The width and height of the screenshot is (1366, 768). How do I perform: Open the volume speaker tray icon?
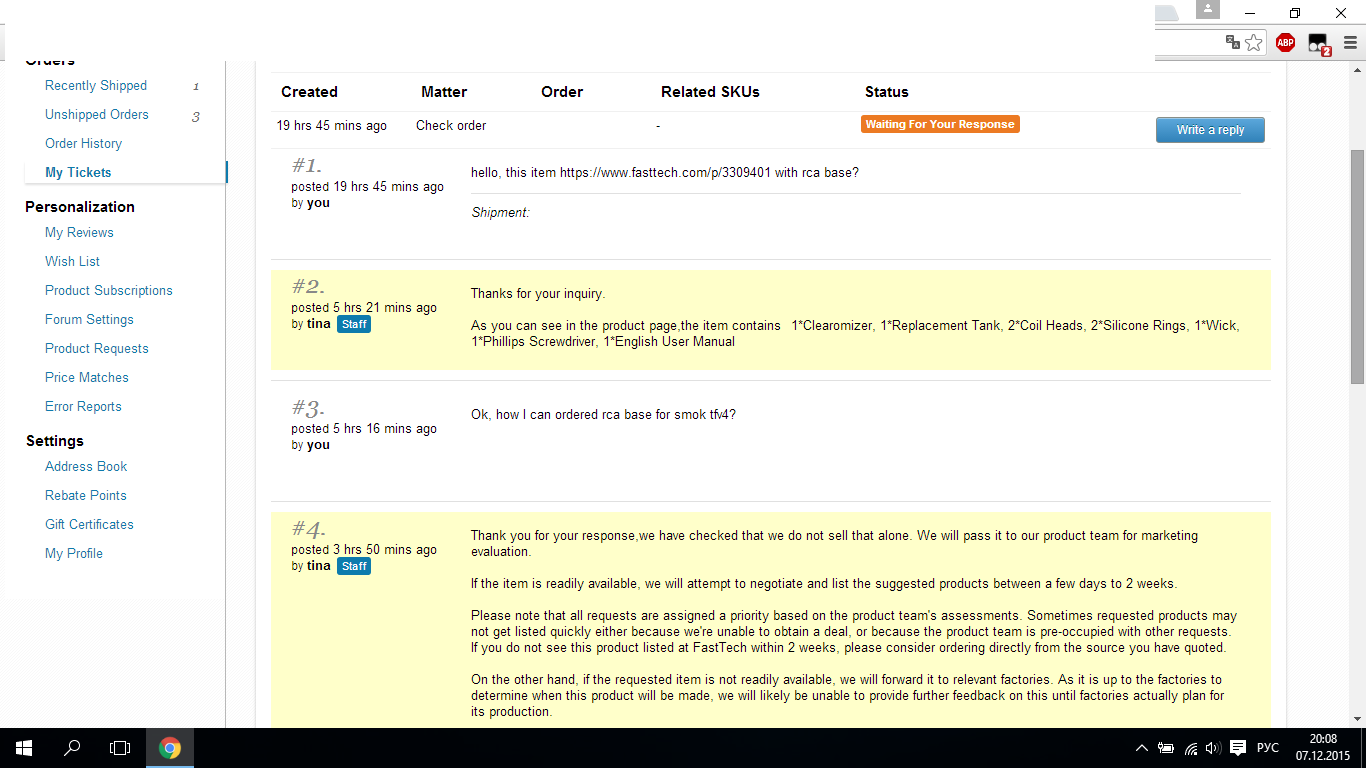pos(1213,748)
